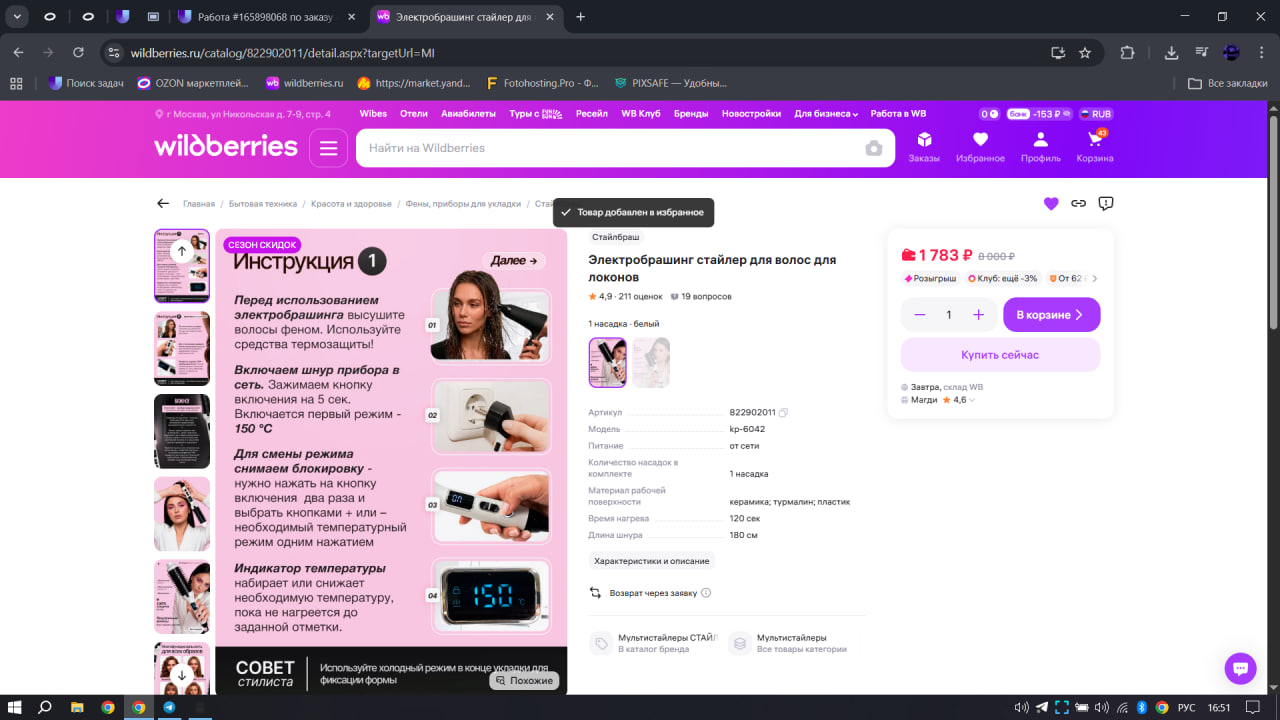
Task: Open WB Клуб in the top navigation
Action: pyautogui.click(x=641, y=114)
